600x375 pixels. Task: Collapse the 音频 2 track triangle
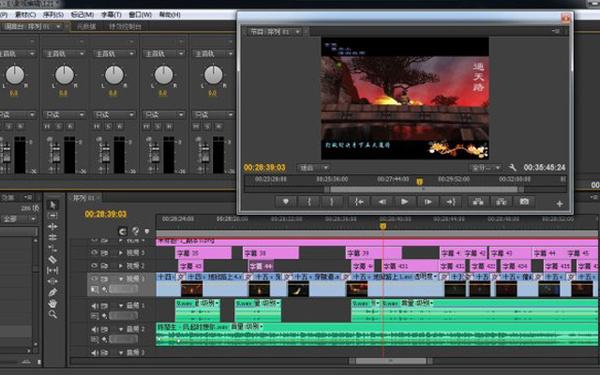121,329
